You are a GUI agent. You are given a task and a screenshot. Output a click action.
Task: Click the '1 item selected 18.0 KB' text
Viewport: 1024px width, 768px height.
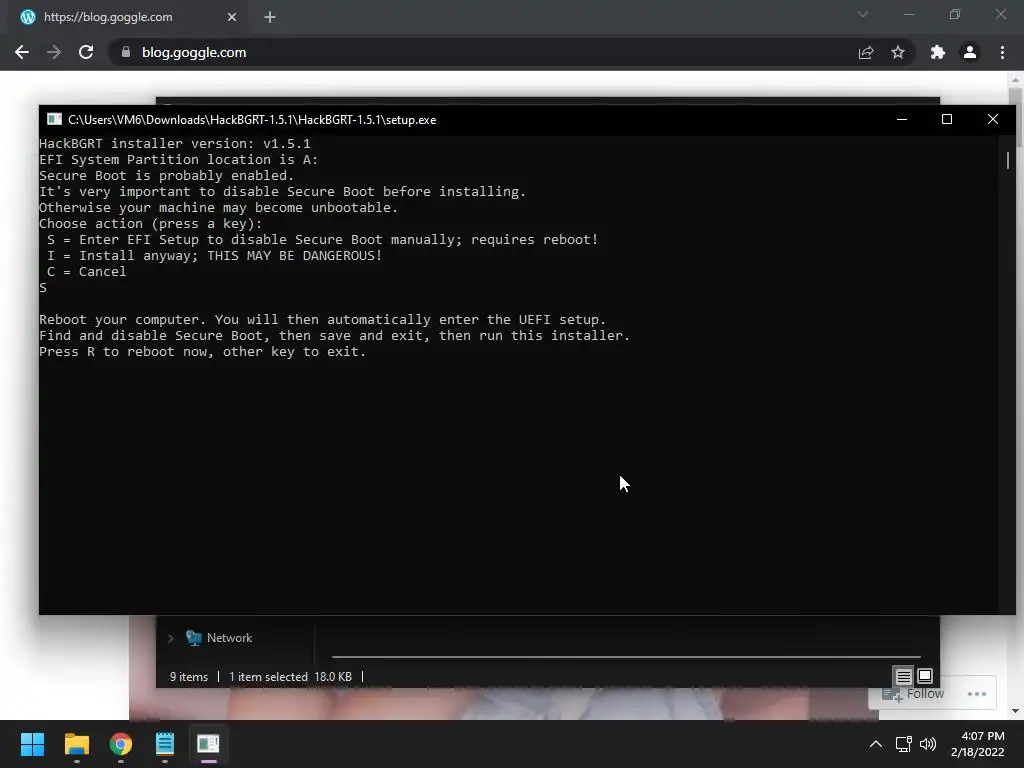[x=290, y=677]
